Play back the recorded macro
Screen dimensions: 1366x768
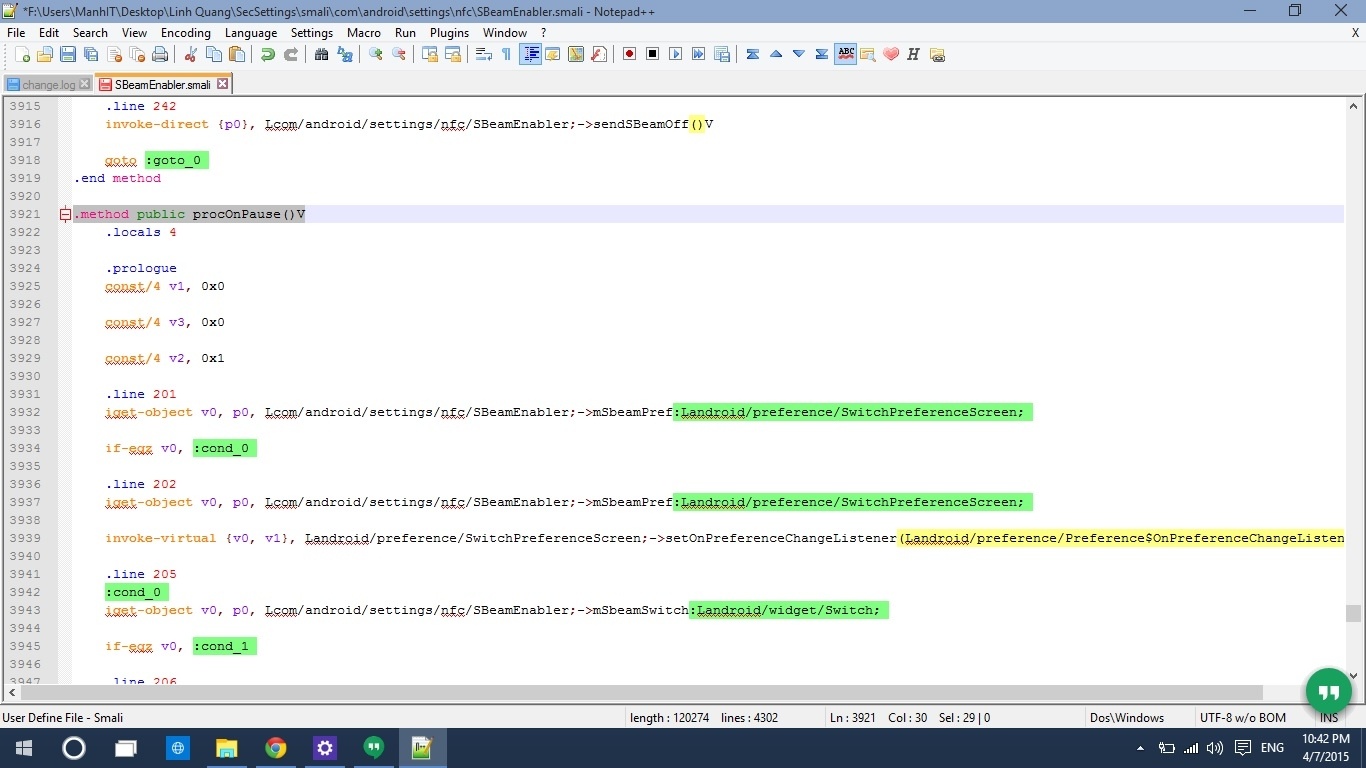pos(675,54)
